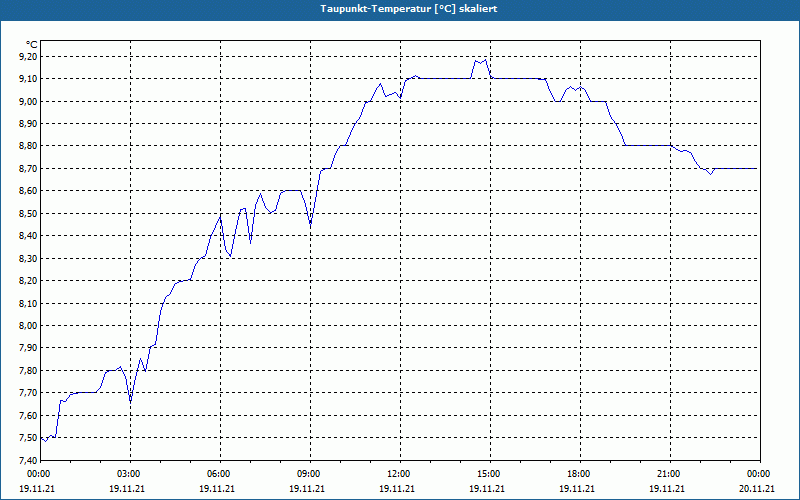This screenshot has height=500, width=800.
Task: Select the '19.11.21' date under '09:00'
Action: pyautogui.click(x=307, y=488)
